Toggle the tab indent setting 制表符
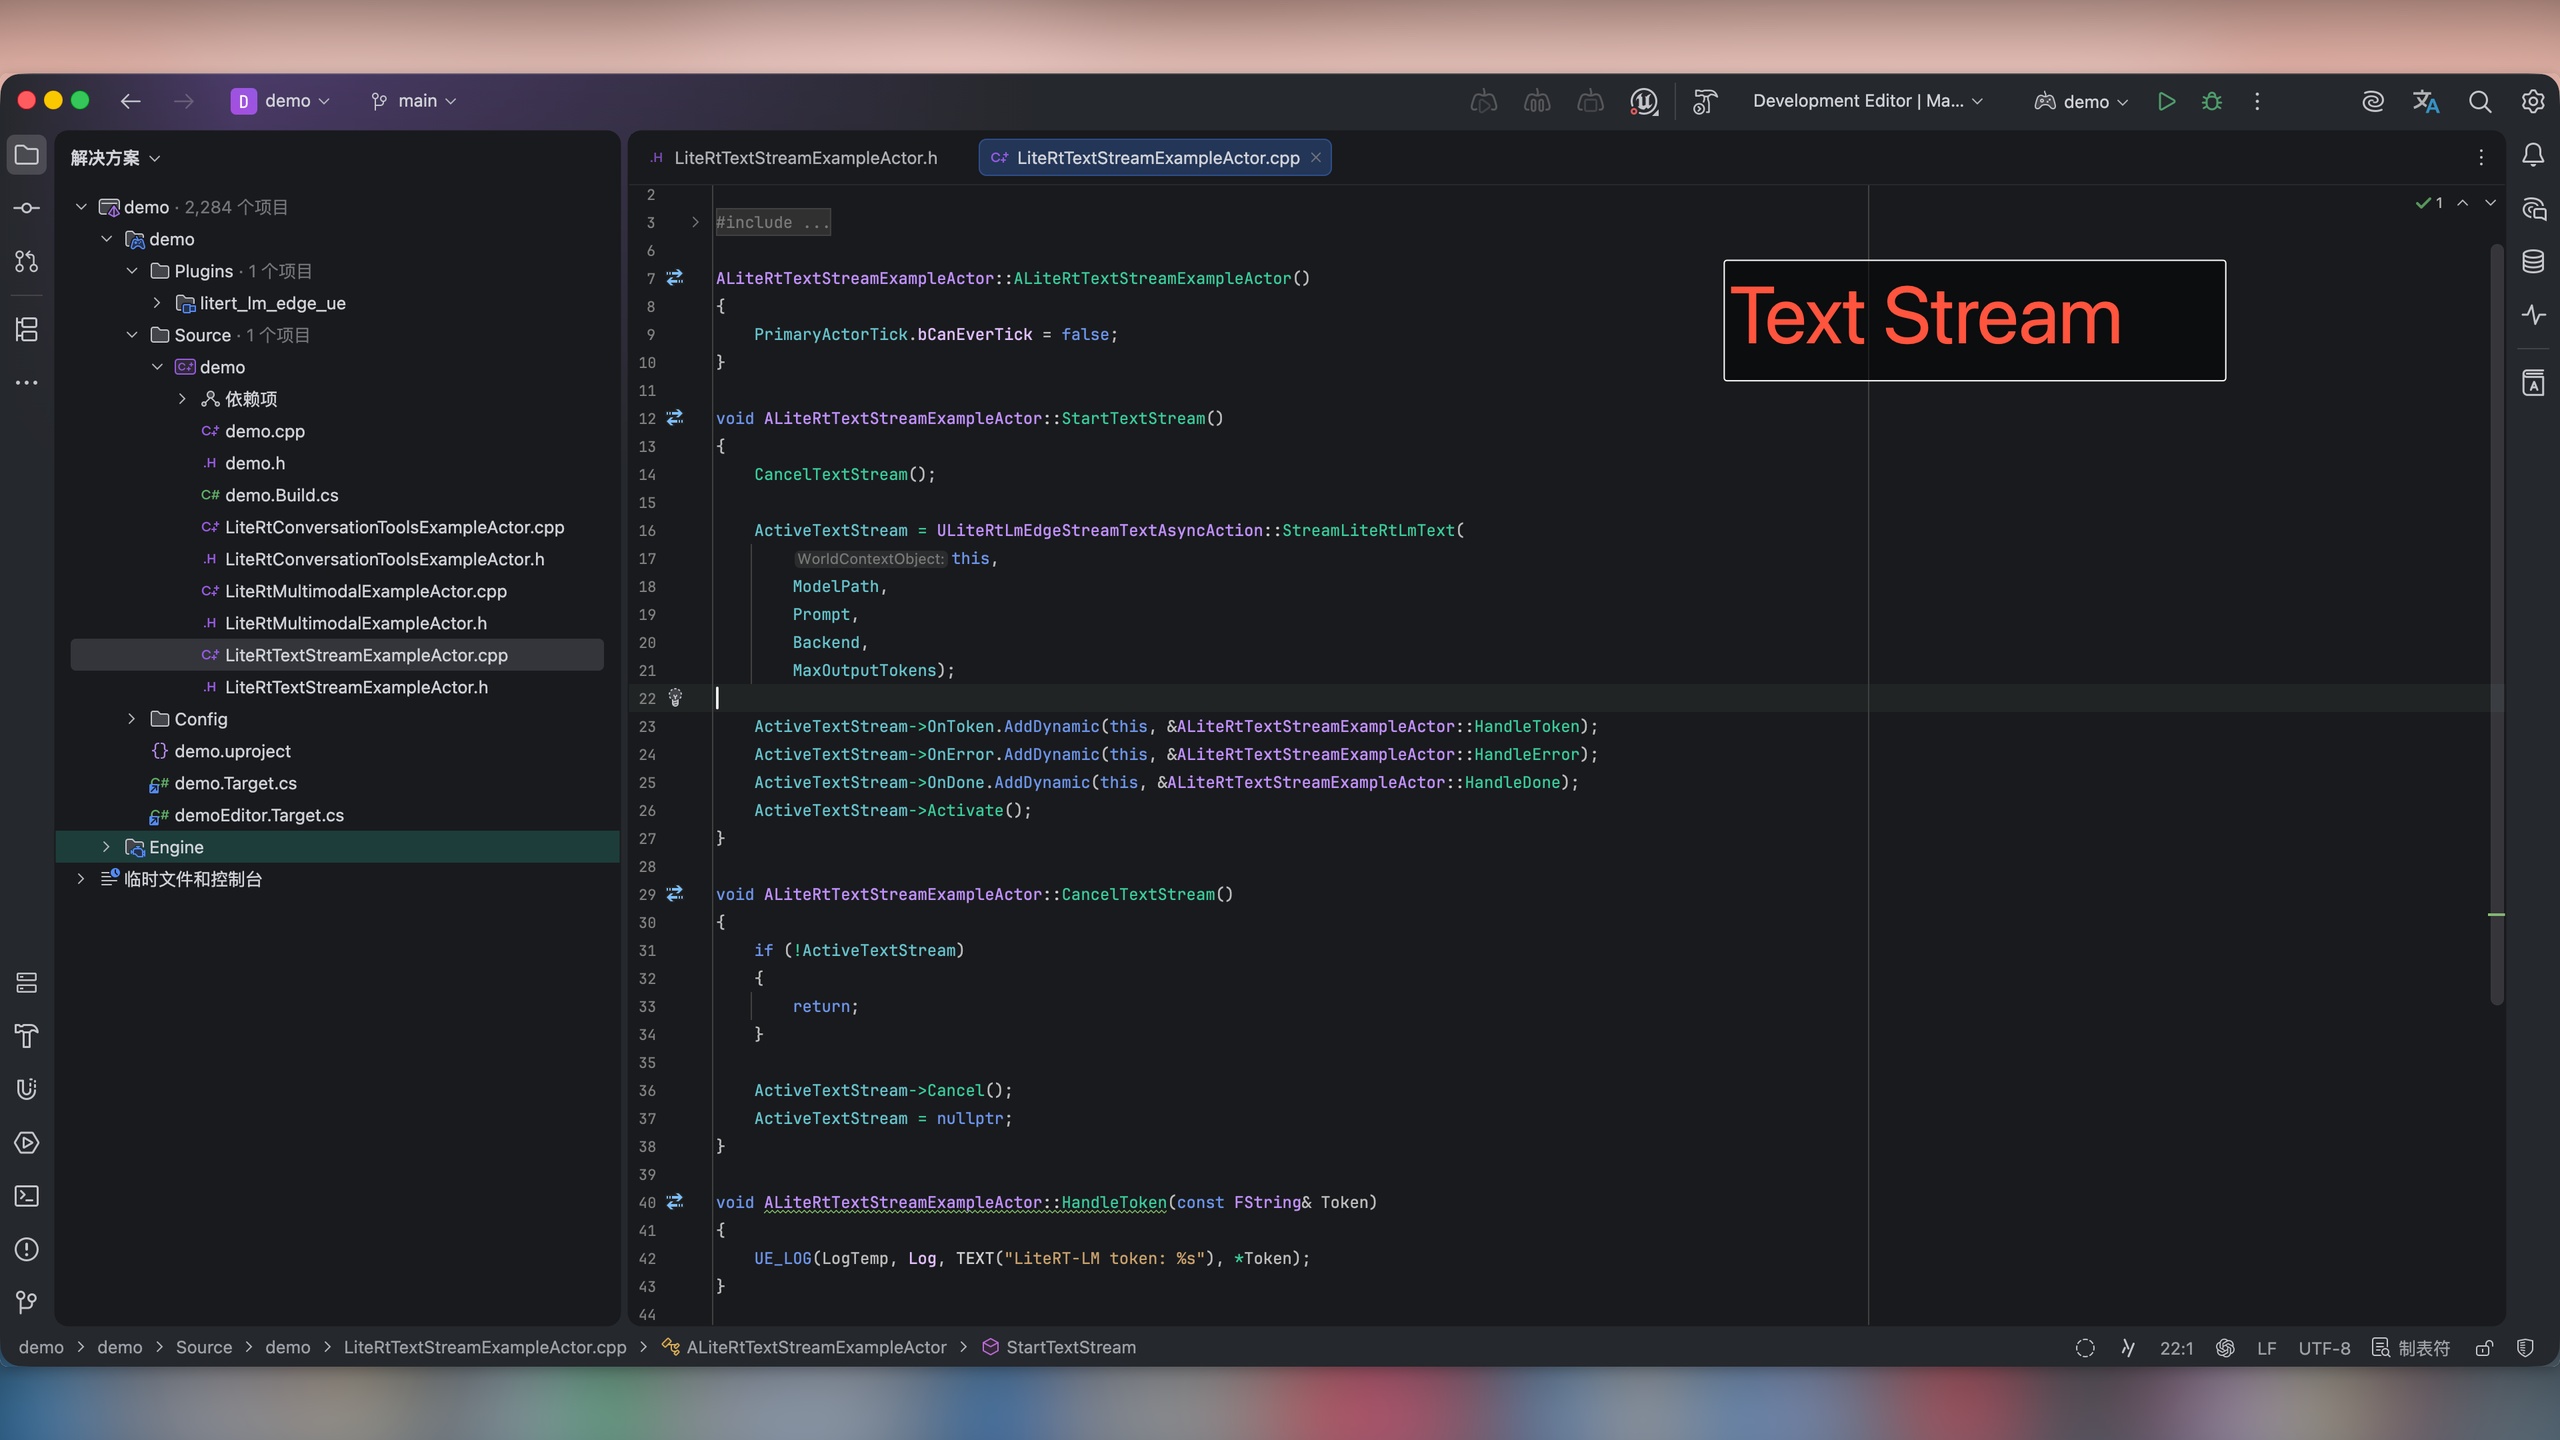The width and height of the screenshot is (2560, 1440). point(2411,1348)
